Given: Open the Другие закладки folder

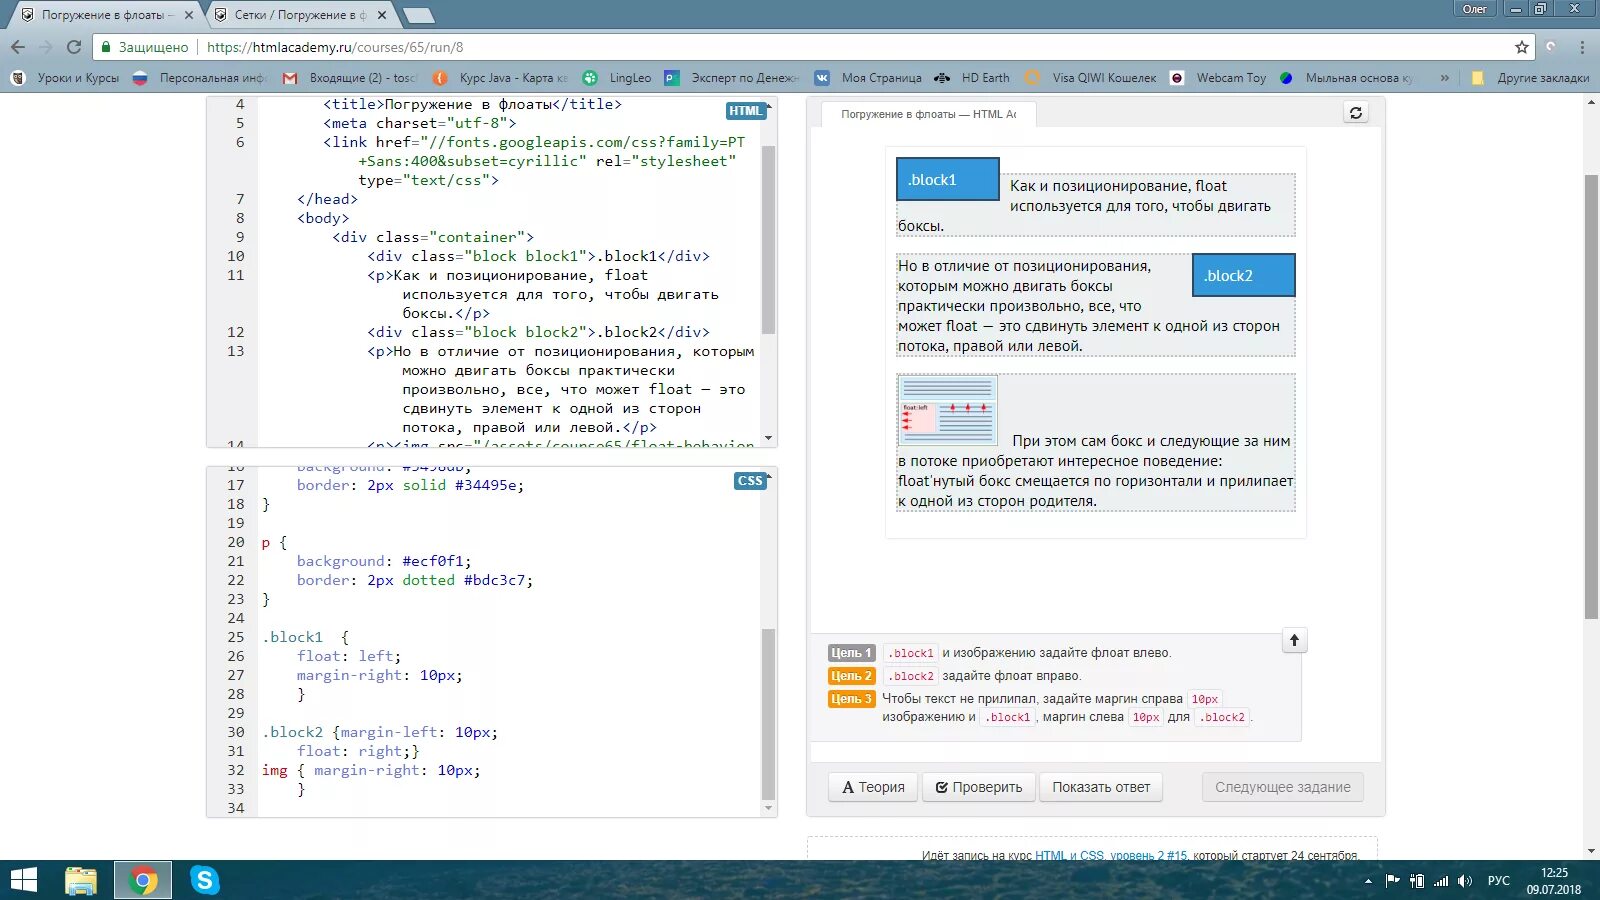Looking at the screenshot, I should click(1530, 77).
